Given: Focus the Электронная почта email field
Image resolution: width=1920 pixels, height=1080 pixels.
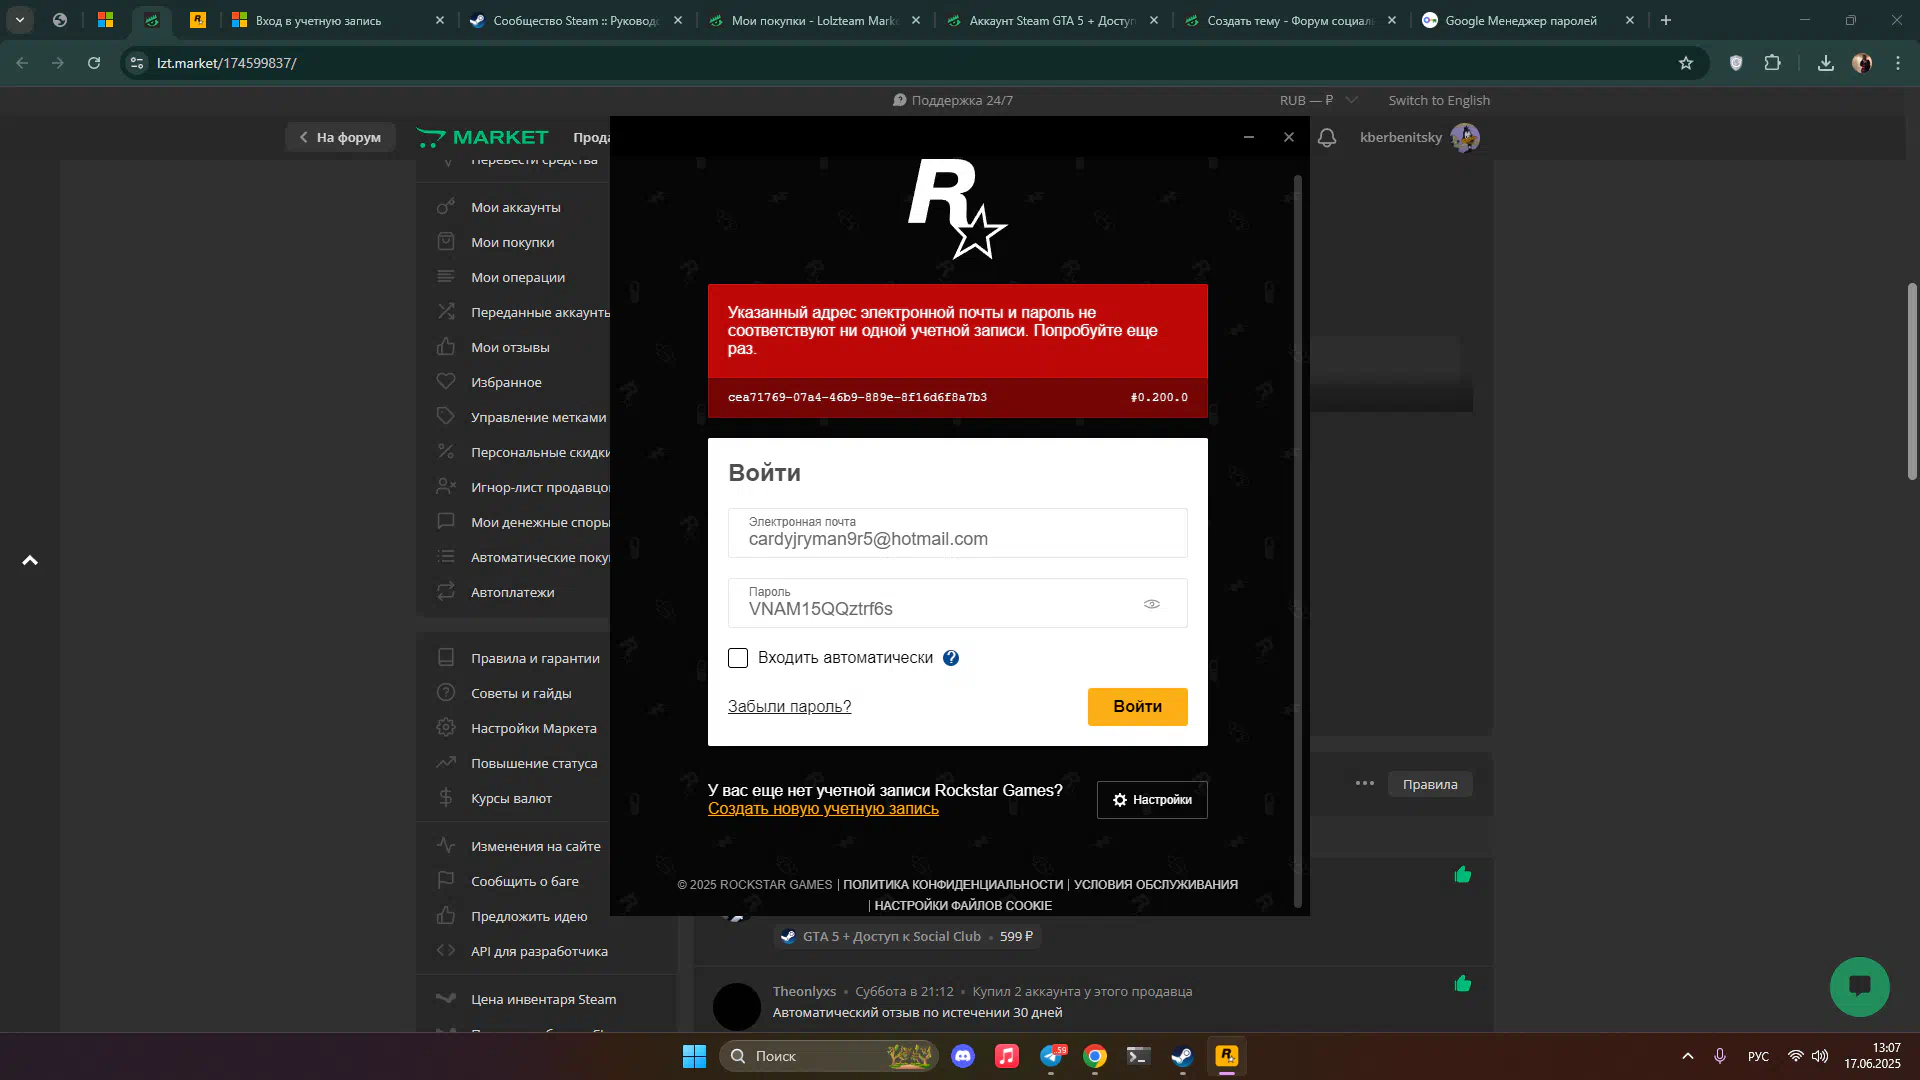Looking at the screenshot, I should 958,533.
